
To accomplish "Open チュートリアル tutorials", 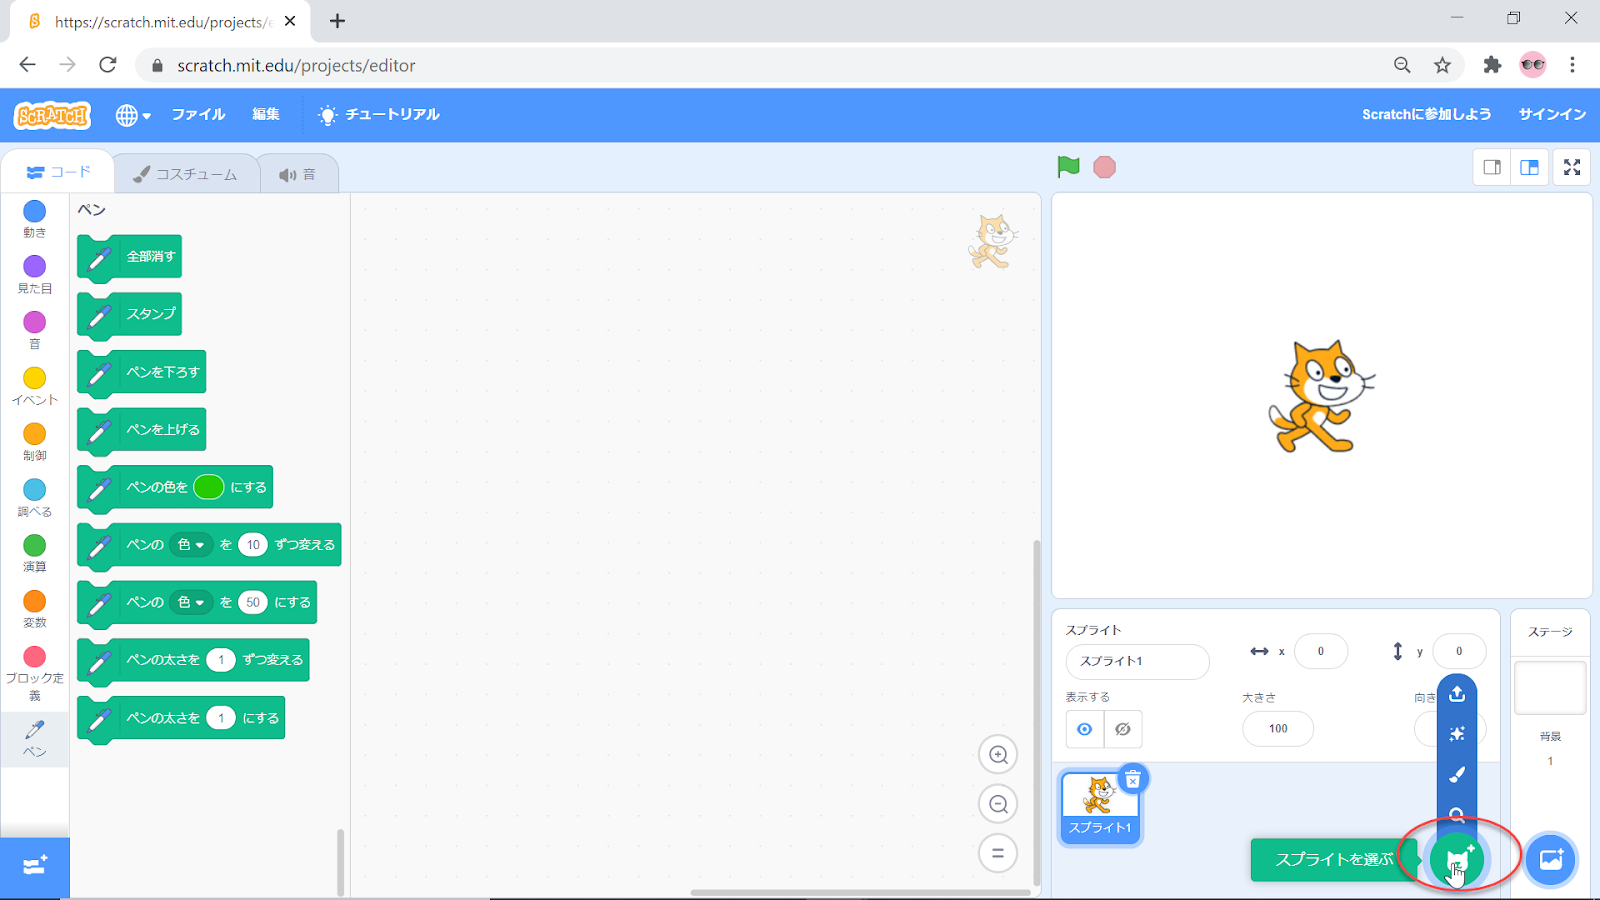I will click(x=379, y=115).
